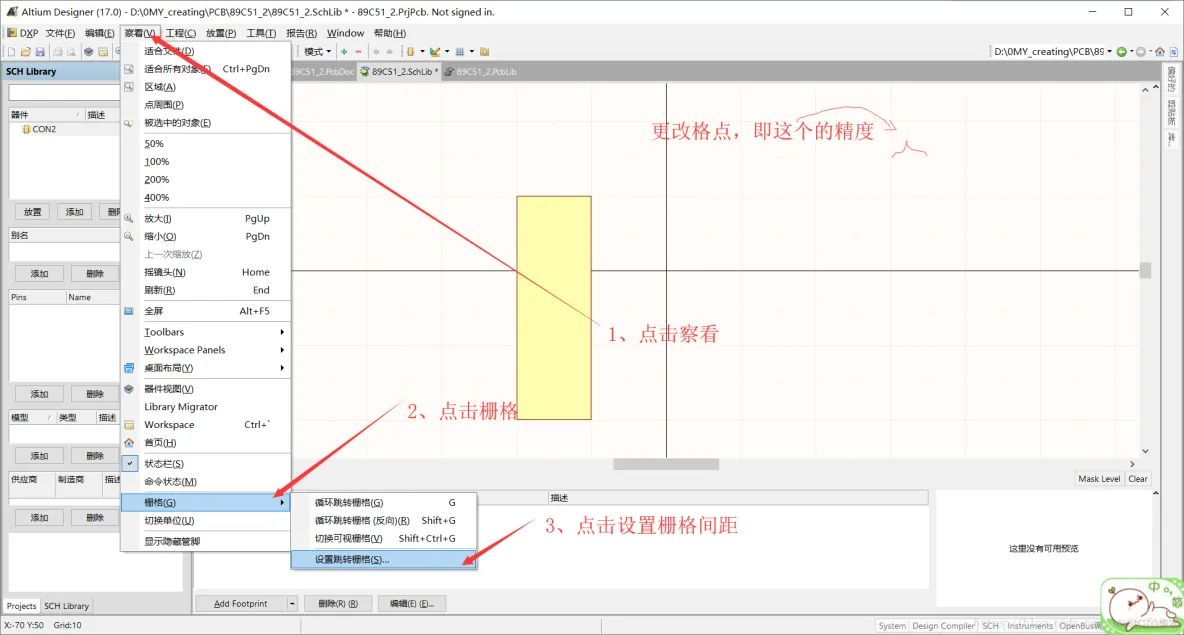Open the back navigation history dropdown arrow
Viewport: 1184px width, 635px height.
click(1131, 52)
